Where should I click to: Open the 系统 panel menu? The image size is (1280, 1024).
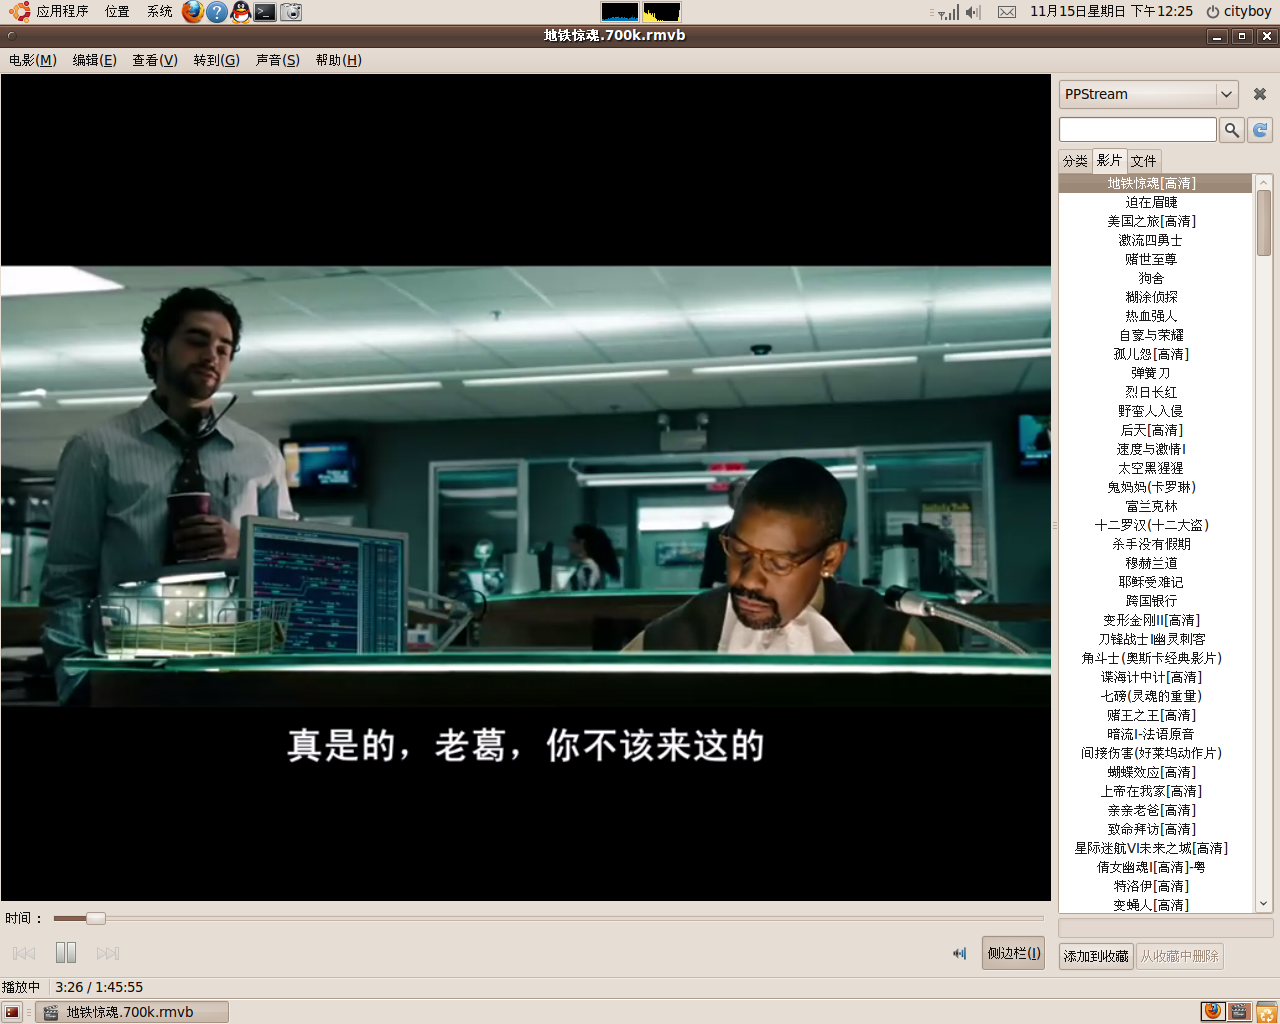(x=160, y=12)
